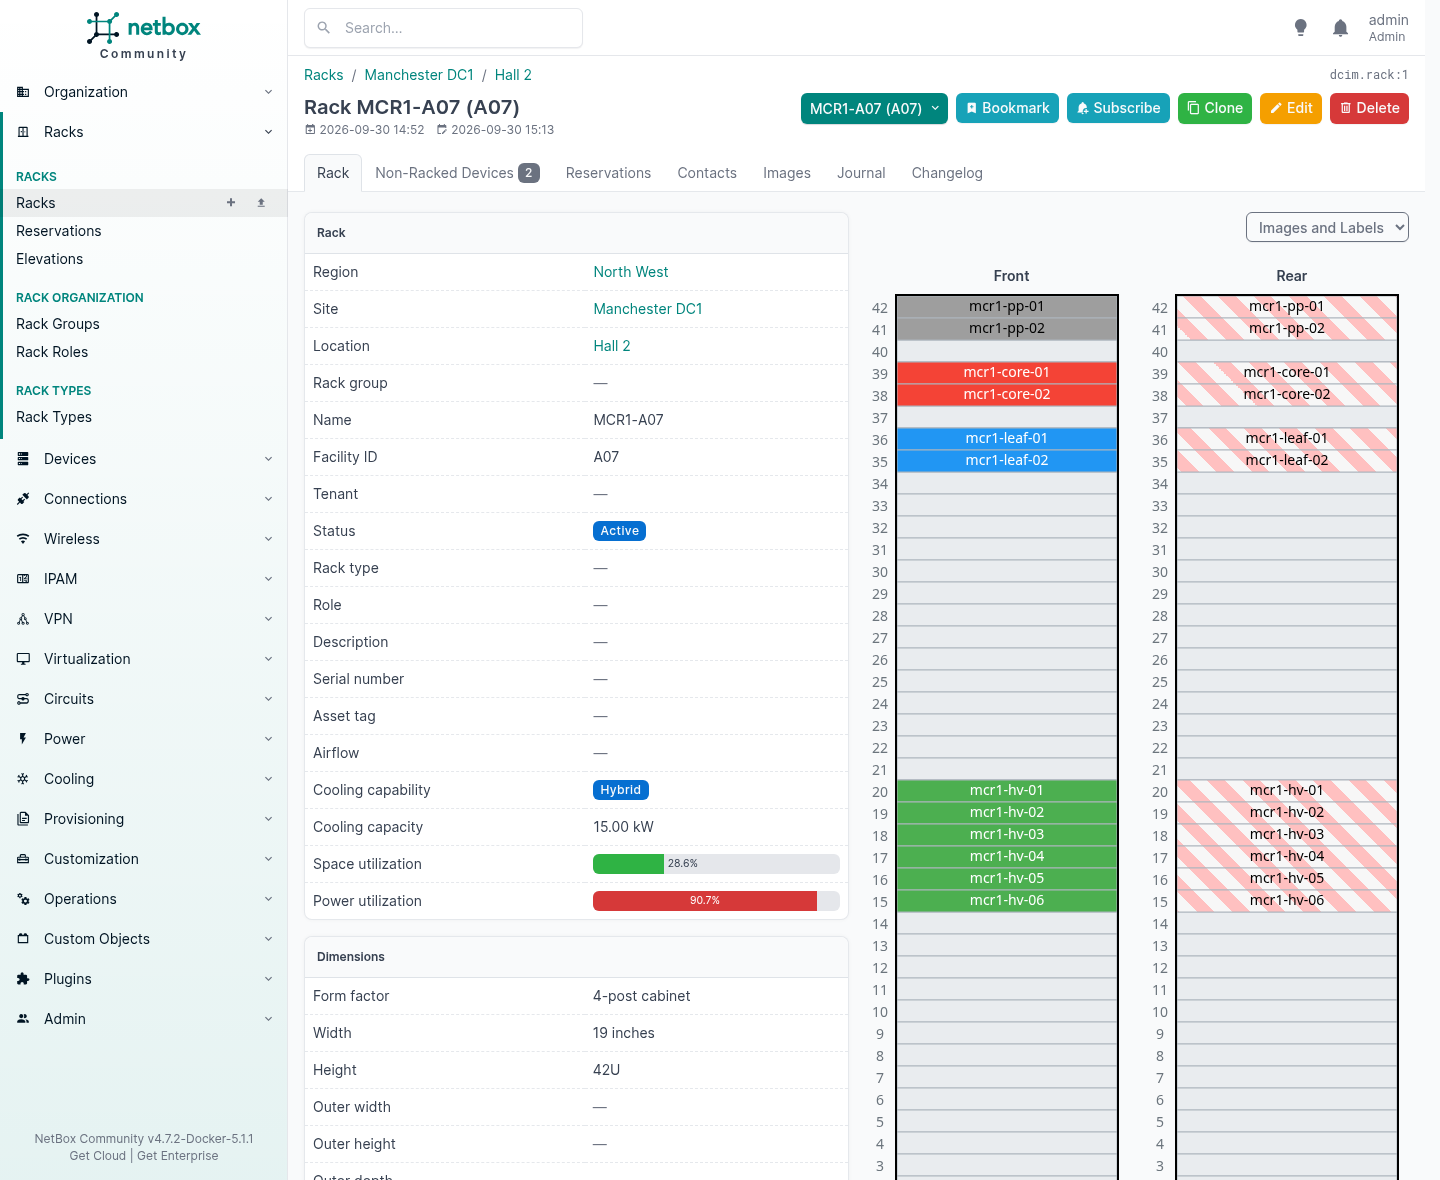Follow the North West region link
The height and width of the screenshot is (1180, 1440).
pos(631,272)
